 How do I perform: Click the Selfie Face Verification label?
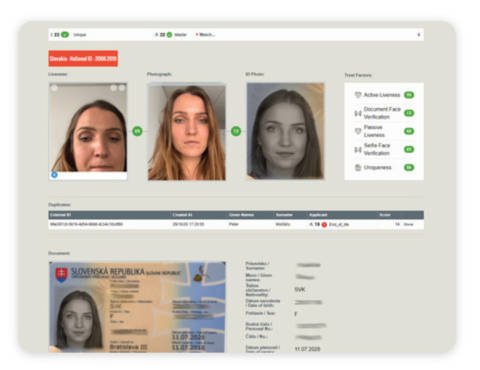click(377, 149)
